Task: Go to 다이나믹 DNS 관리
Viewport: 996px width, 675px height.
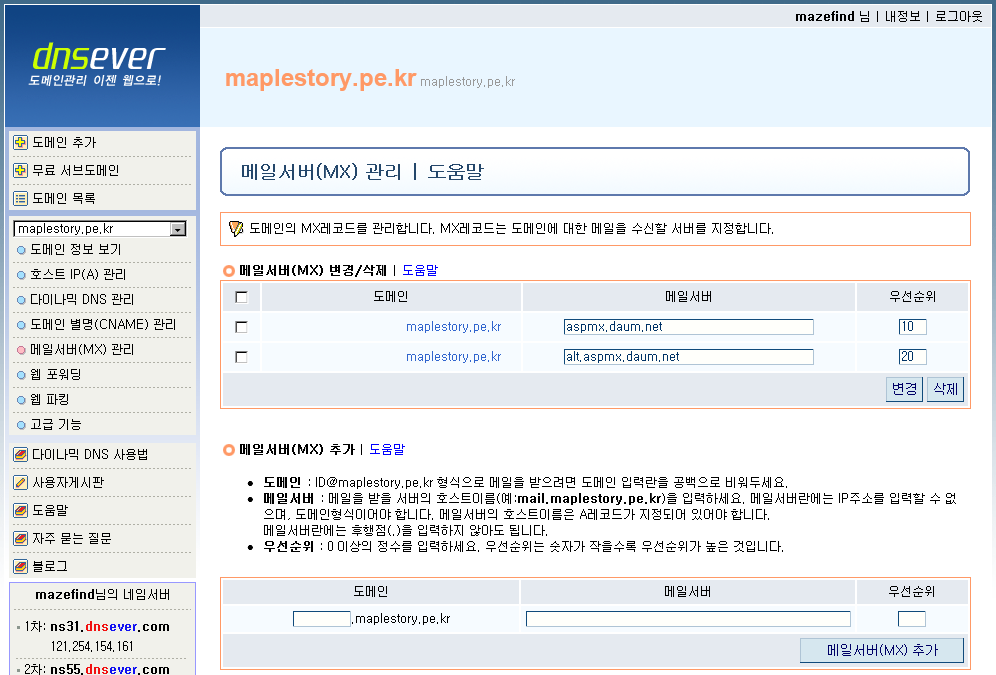Action: [x=82, y=299]
